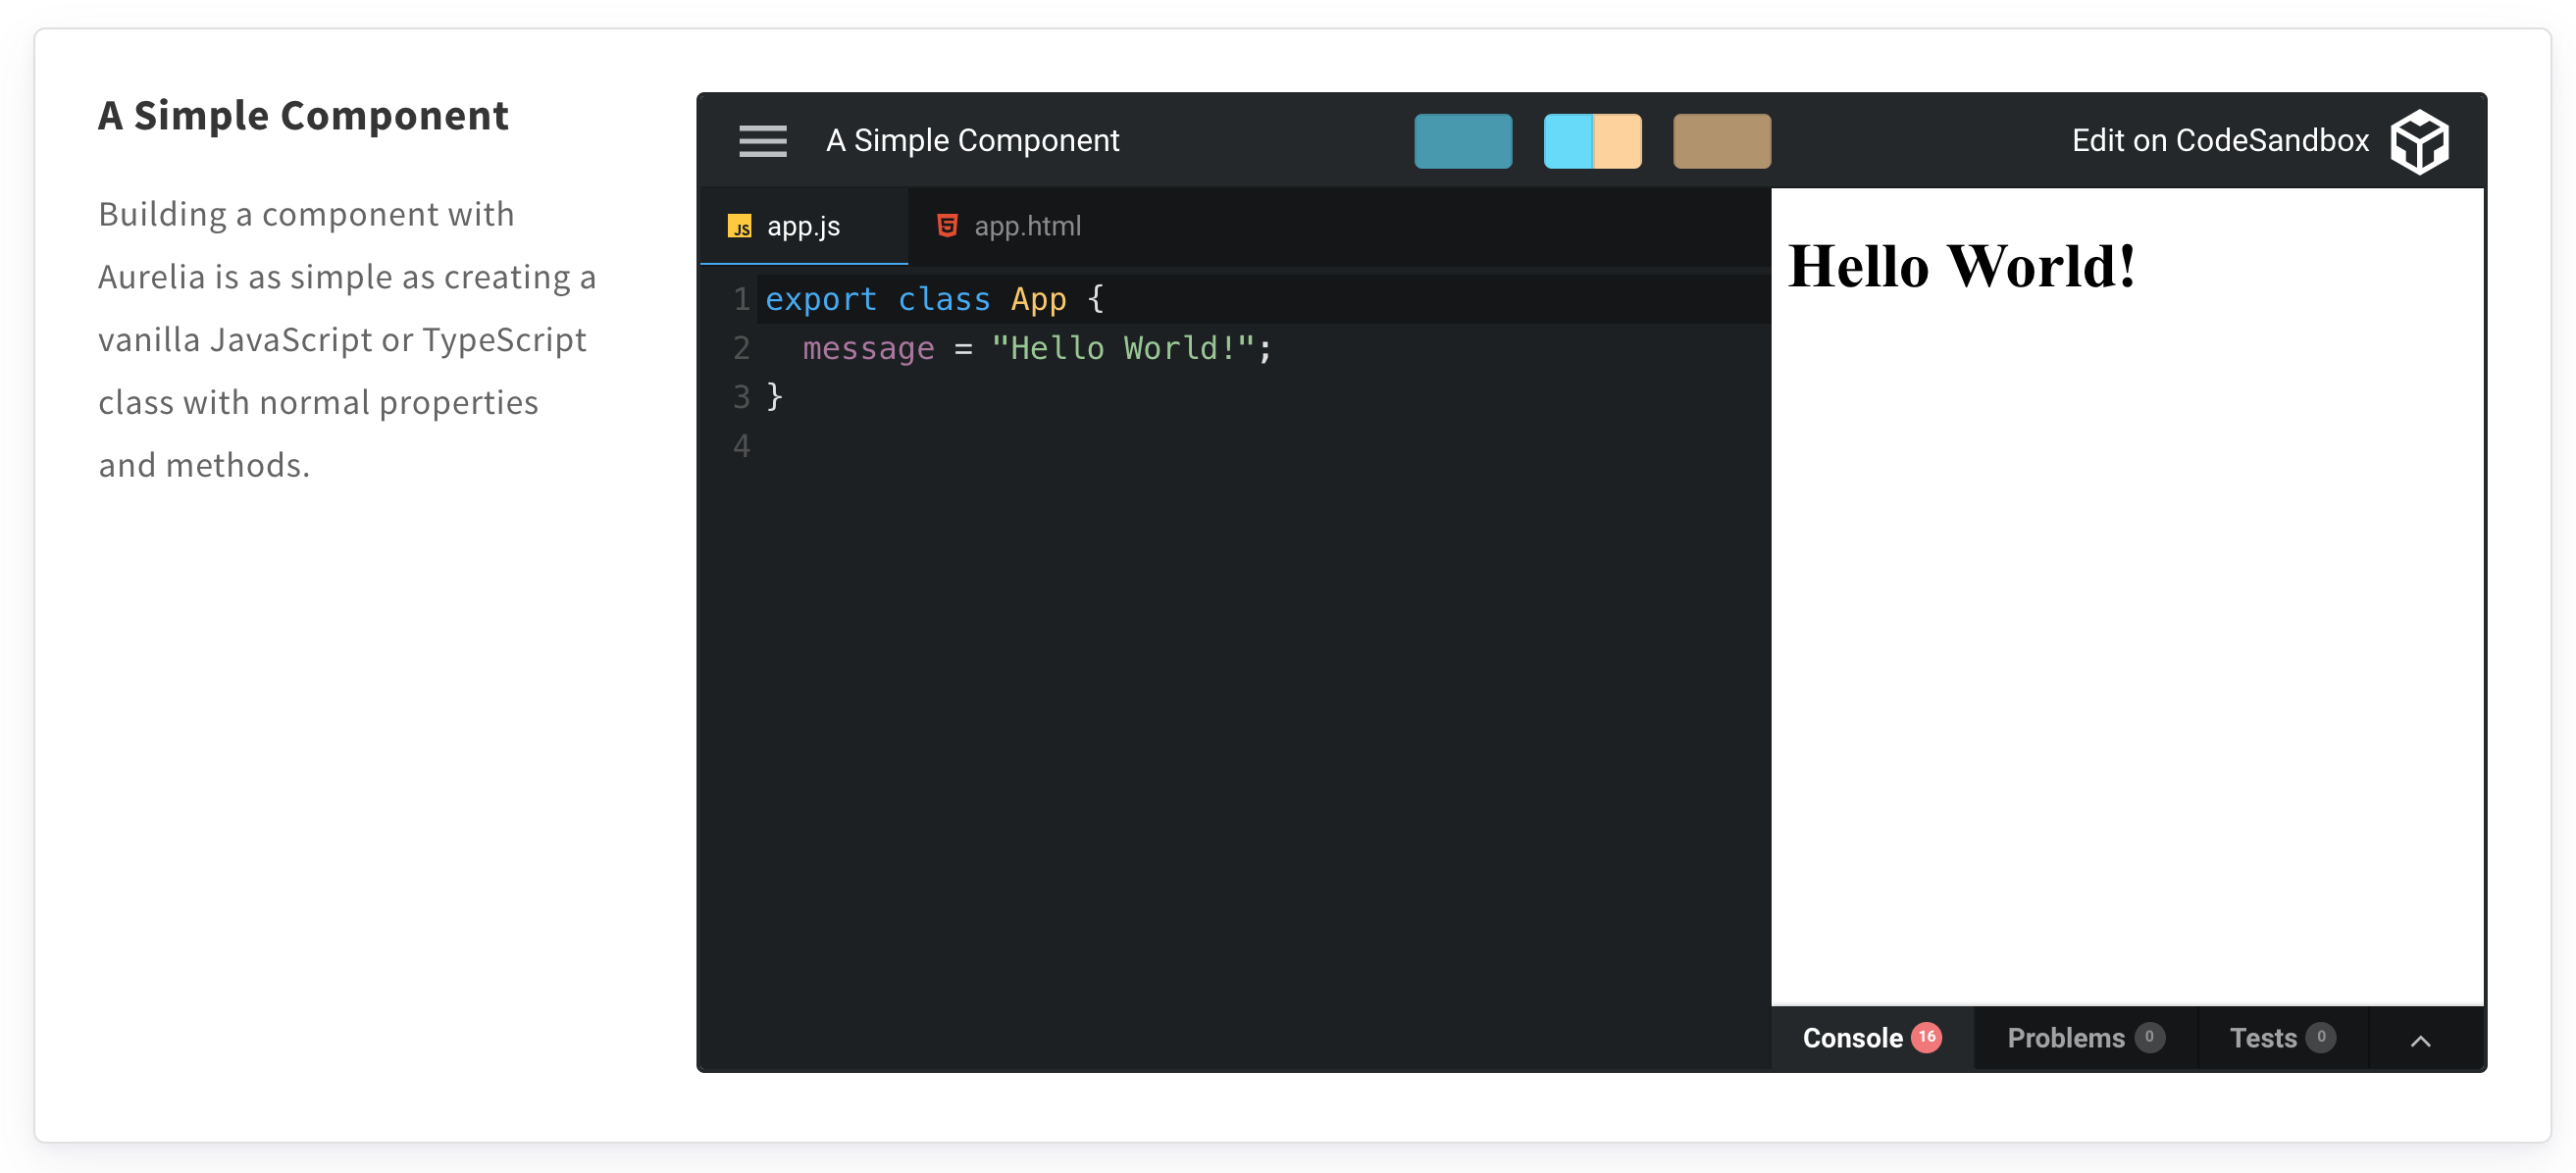Click the JS file icon on app.js tab
Viewport: 2576px width, 1173px height.
740,227
